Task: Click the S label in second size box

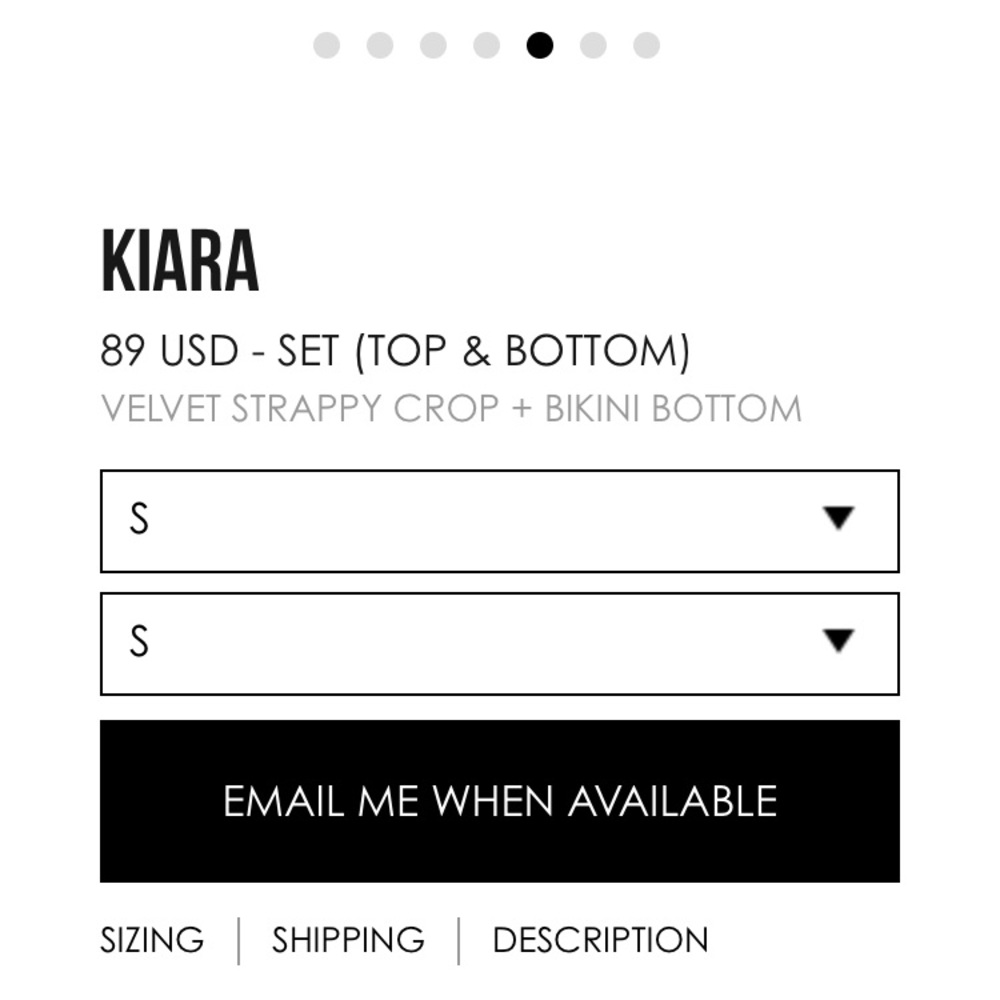Action: coord(139,641)
